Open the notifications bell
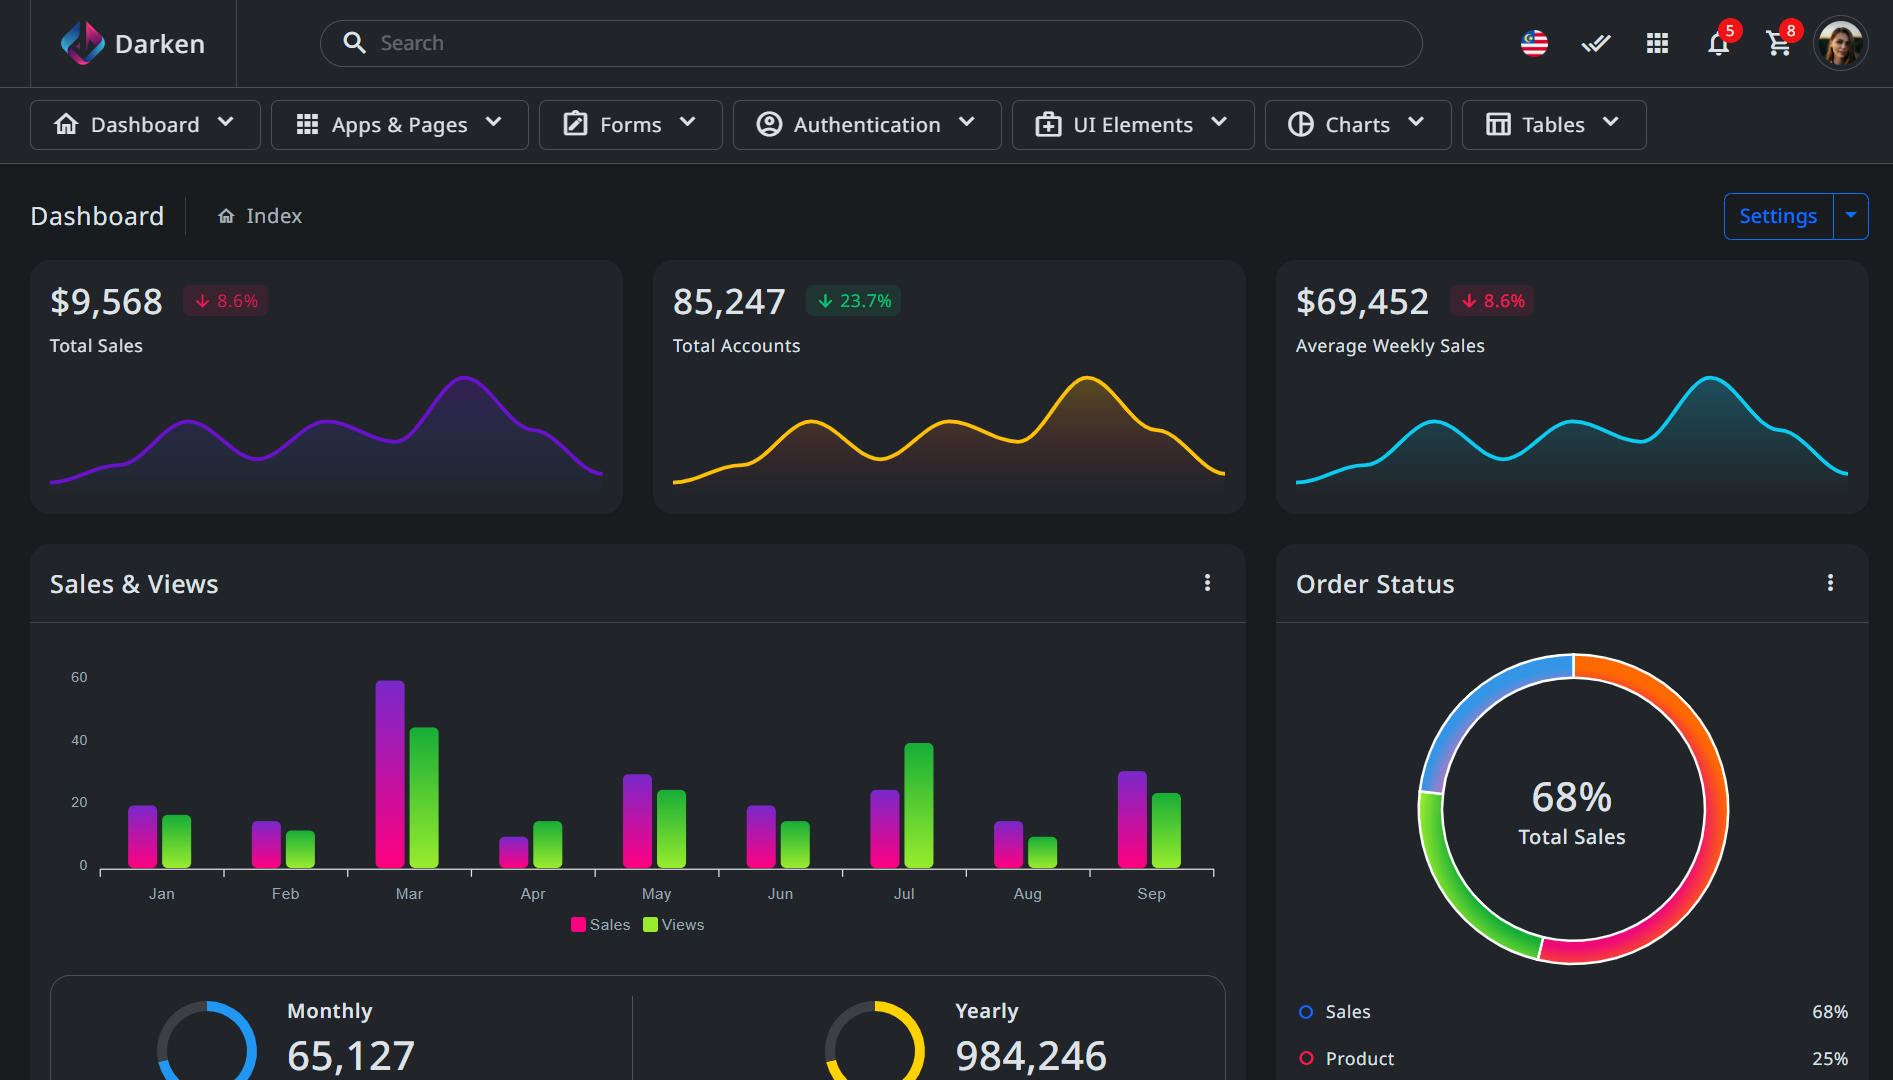This screenshot has height=1080, width=1893. click(1718, 44)
